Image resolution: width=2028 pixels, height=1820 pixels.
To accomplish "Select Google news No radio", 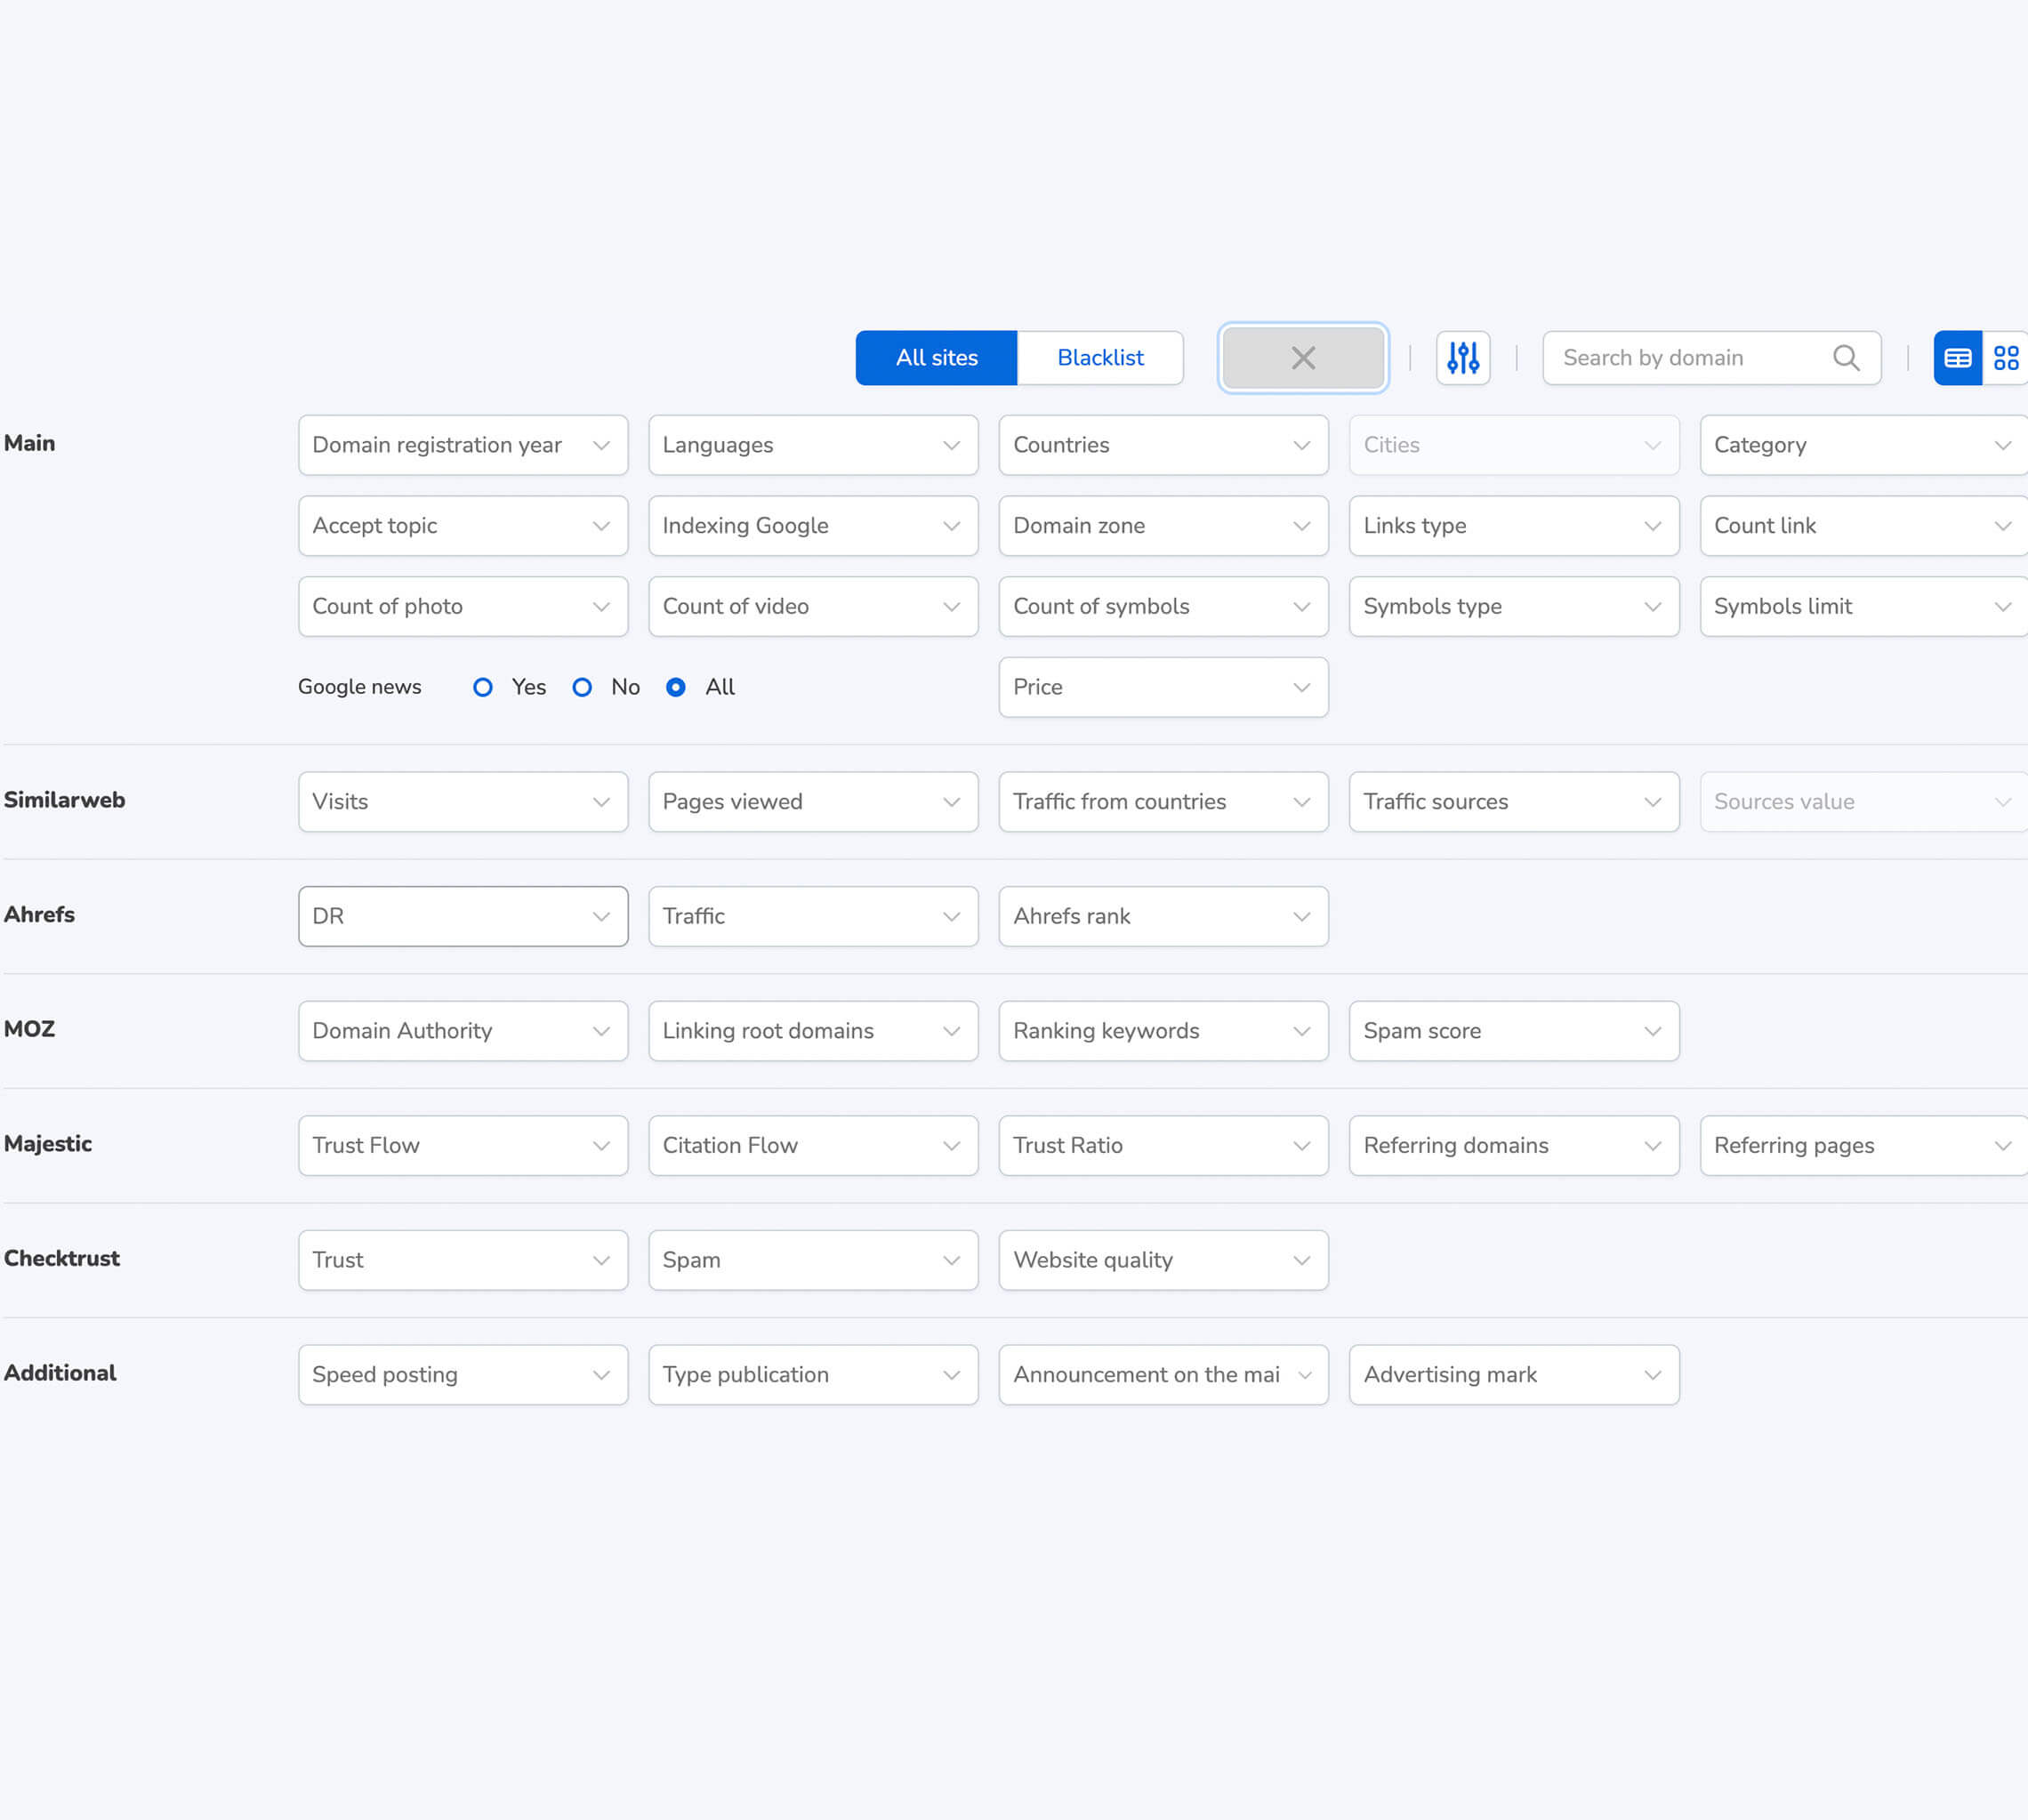I will click(x=582, y=687).
